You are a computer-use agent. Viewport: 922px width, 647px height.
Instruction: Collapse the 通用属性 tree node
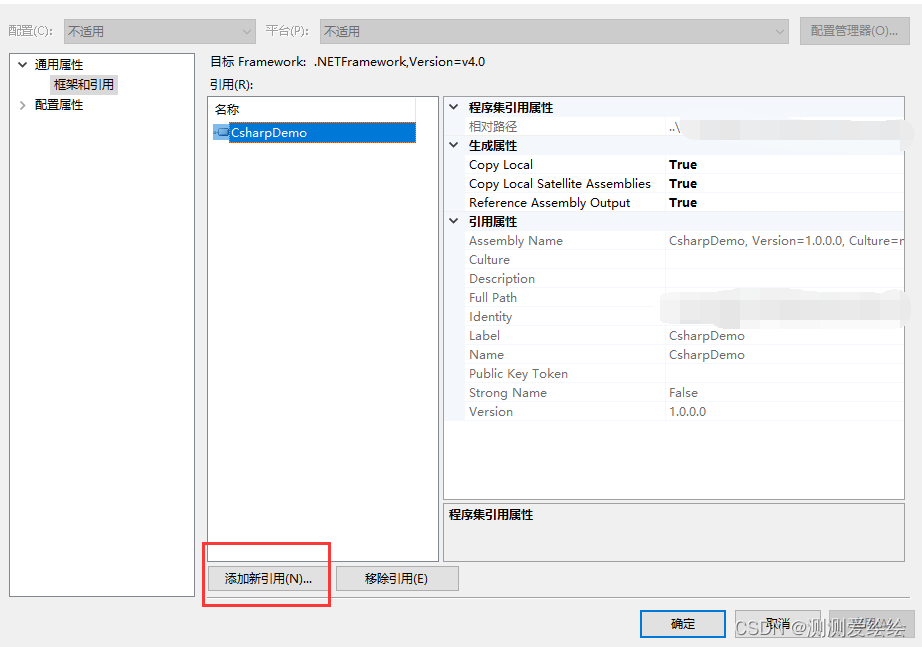coord(22,63)
